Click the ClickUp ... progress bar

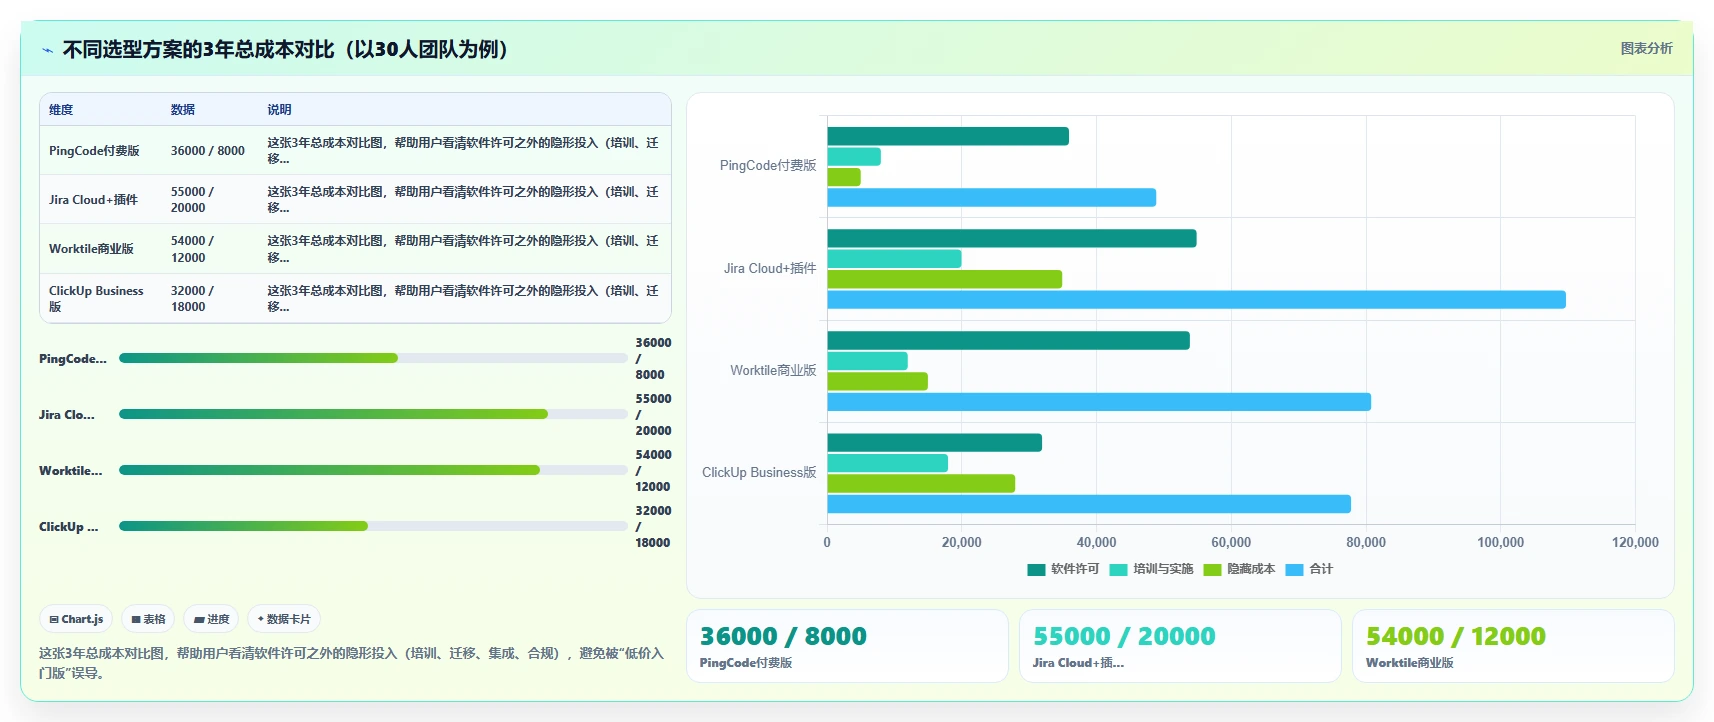373,526
